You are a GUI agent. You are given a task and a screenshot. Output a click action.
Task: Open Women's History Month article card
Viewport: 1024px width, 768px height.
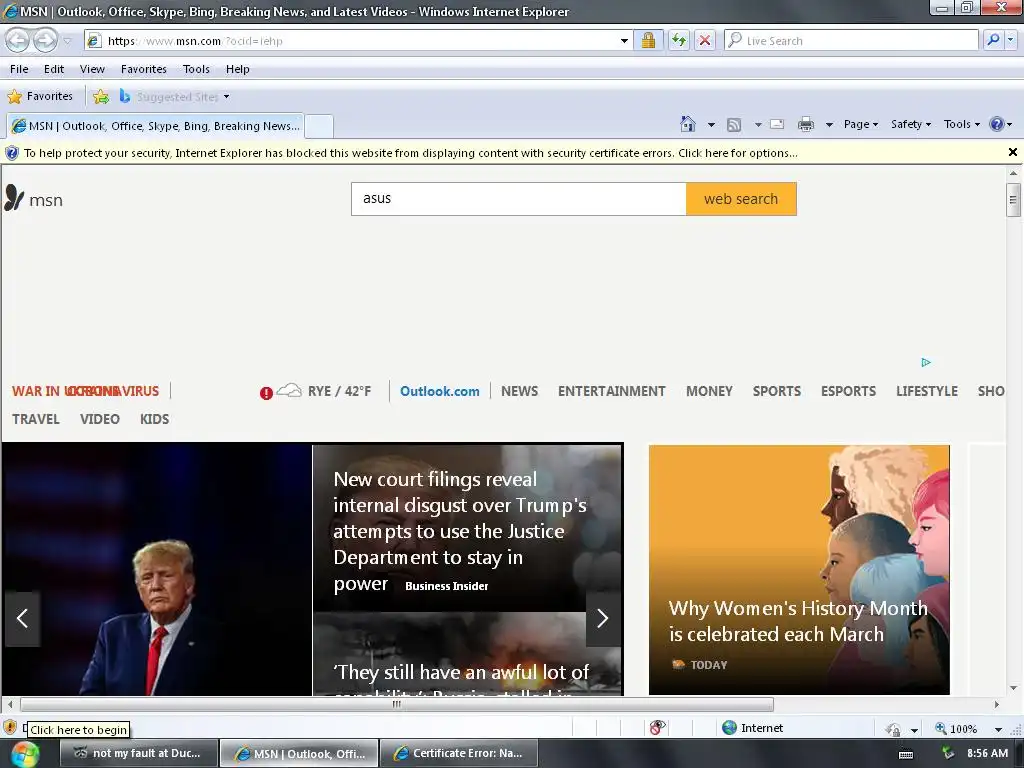coord(799,569)
